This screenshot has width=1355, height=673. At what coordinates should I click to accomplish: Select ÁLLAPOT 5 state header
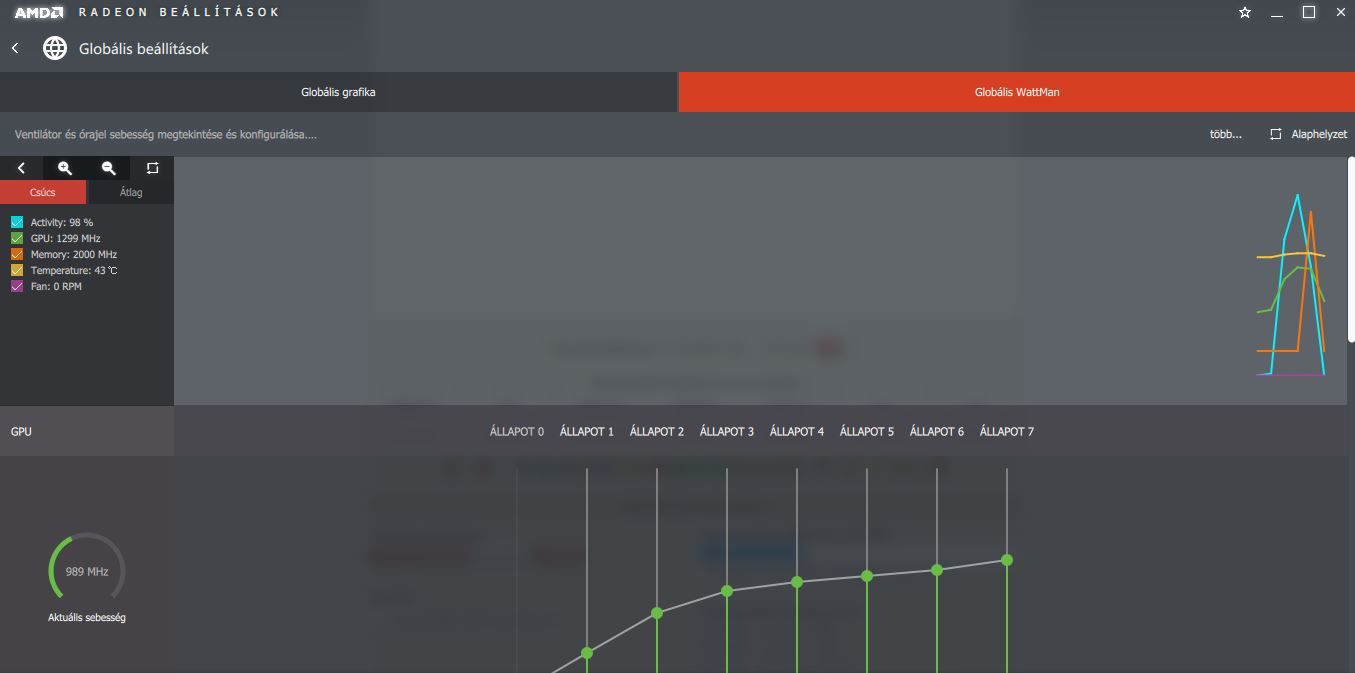[x=867, y=432]
